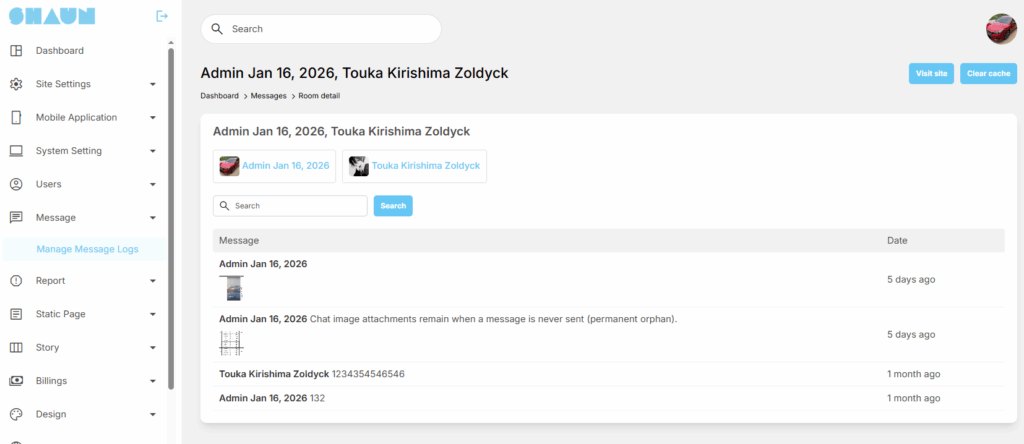Viewport: 1024px width, 444px height.
Task: Click the sidebar collapse logout-arrow icon
Action: coord(162,16)
